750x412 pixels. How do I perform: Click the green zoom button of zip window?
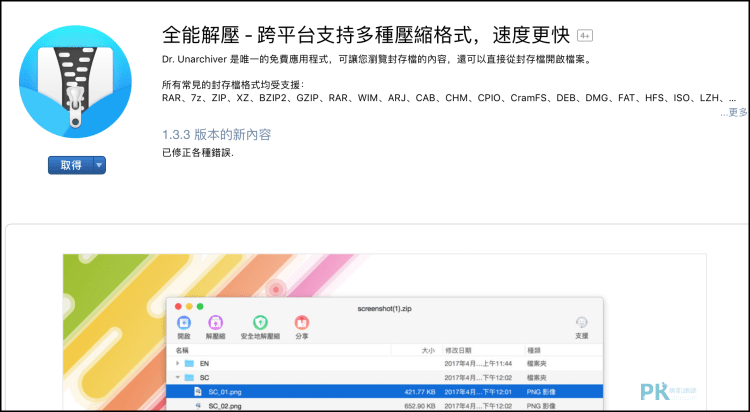tap(200, 307)
